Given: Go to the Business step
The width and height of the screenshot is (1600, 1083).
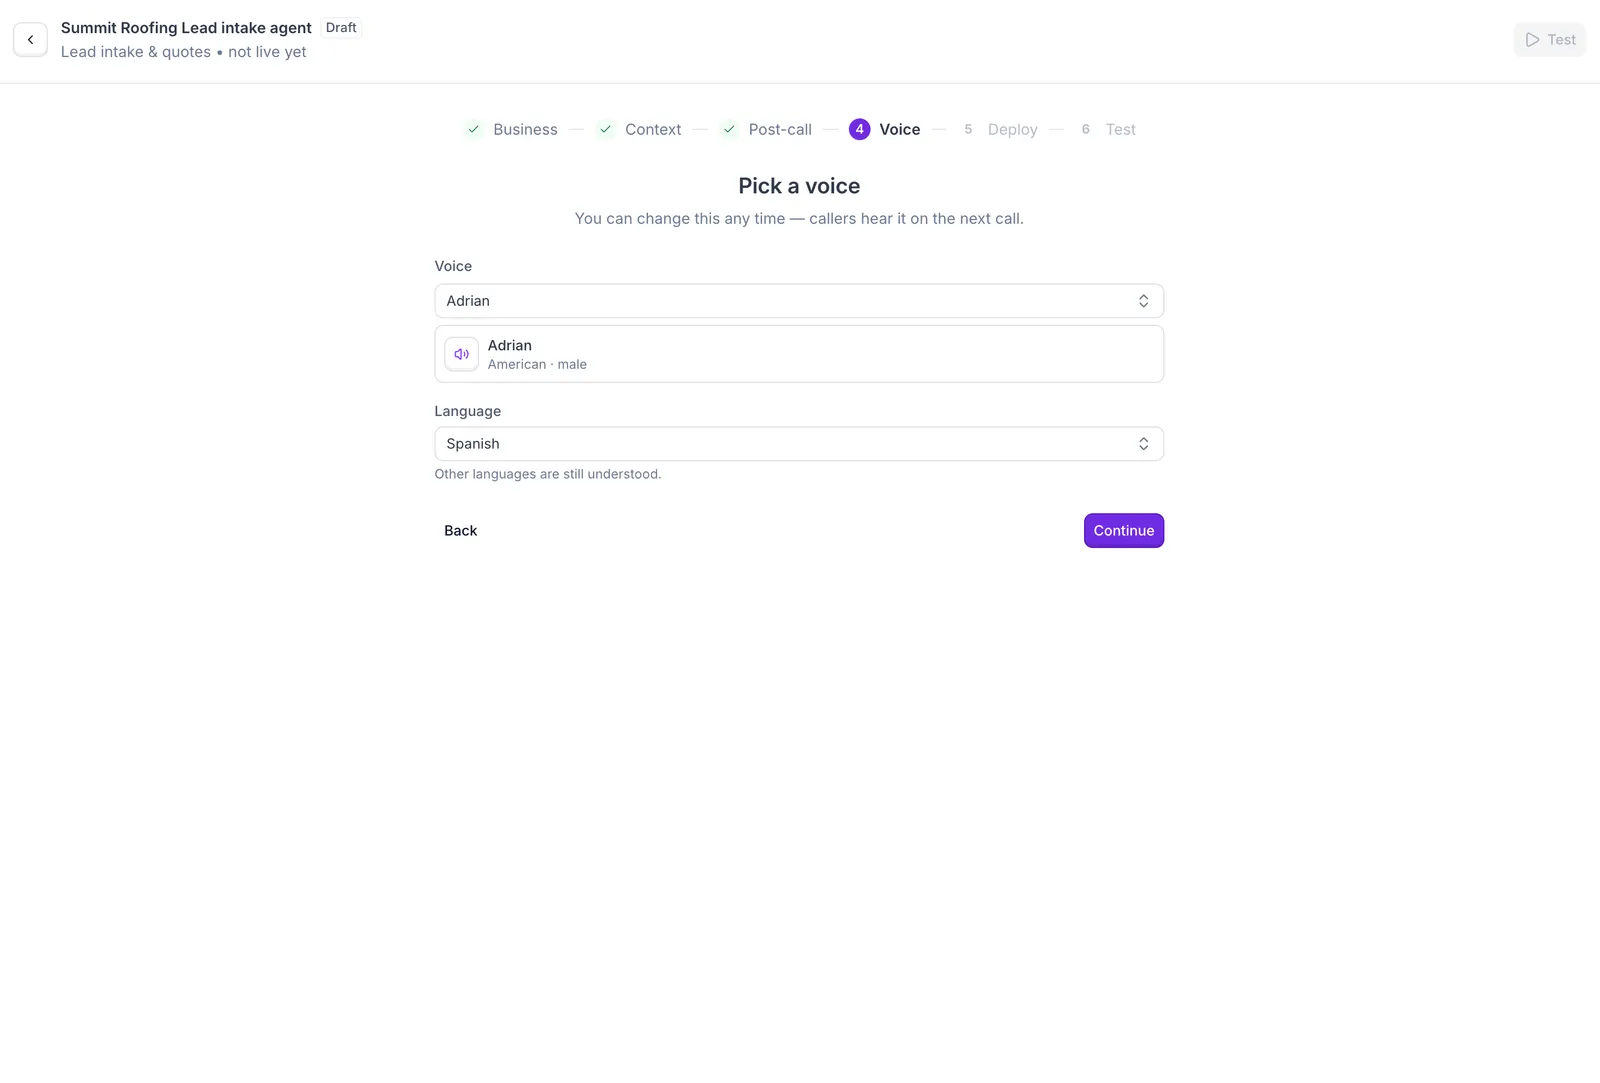Looking at the screenshot, I should click(511, 129).
